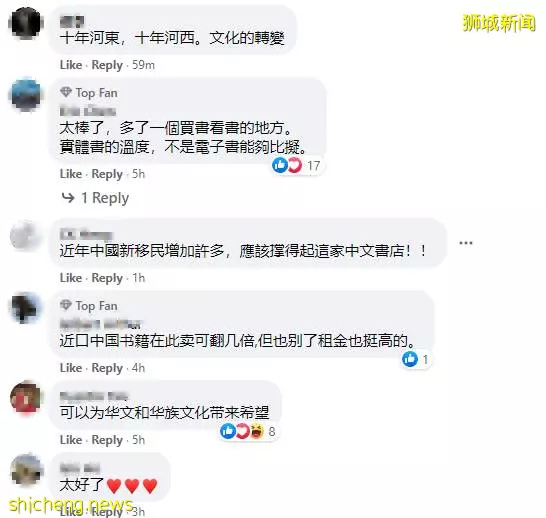Click the reply arrow icon next to 1 Reply
This screenshot has width=546, height=518.
(x=68, y=198)
